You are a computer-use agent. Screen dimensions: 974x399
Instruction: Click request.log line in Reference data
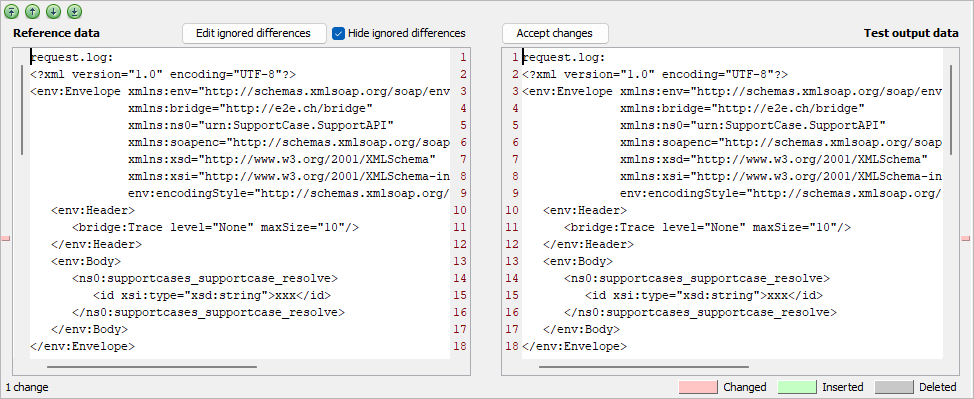72,58
